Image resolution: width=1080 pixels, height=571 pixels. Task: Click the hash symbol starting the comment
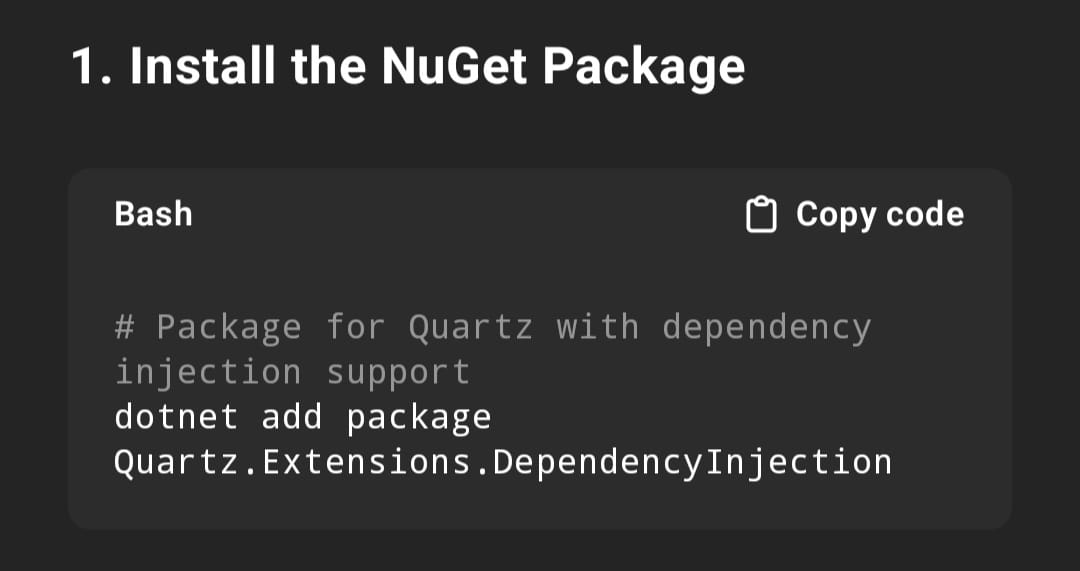(x=124, y=326)
